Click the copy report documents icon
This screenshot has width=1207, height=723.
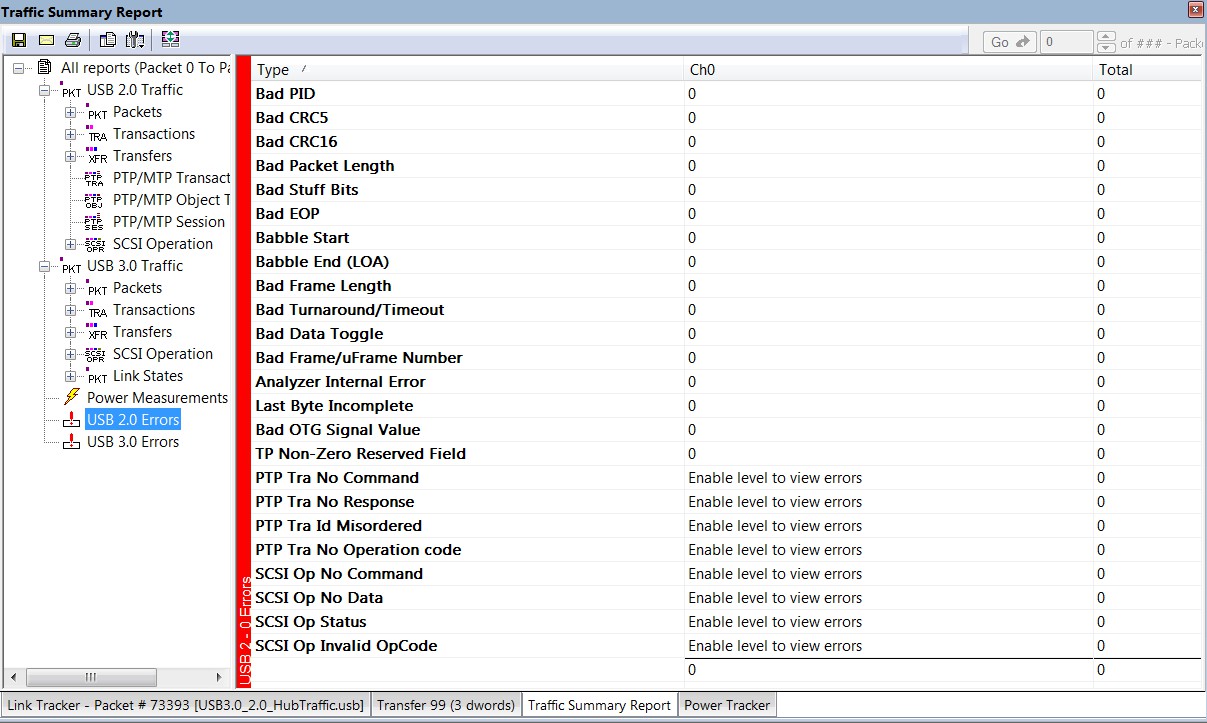[108, 40]
